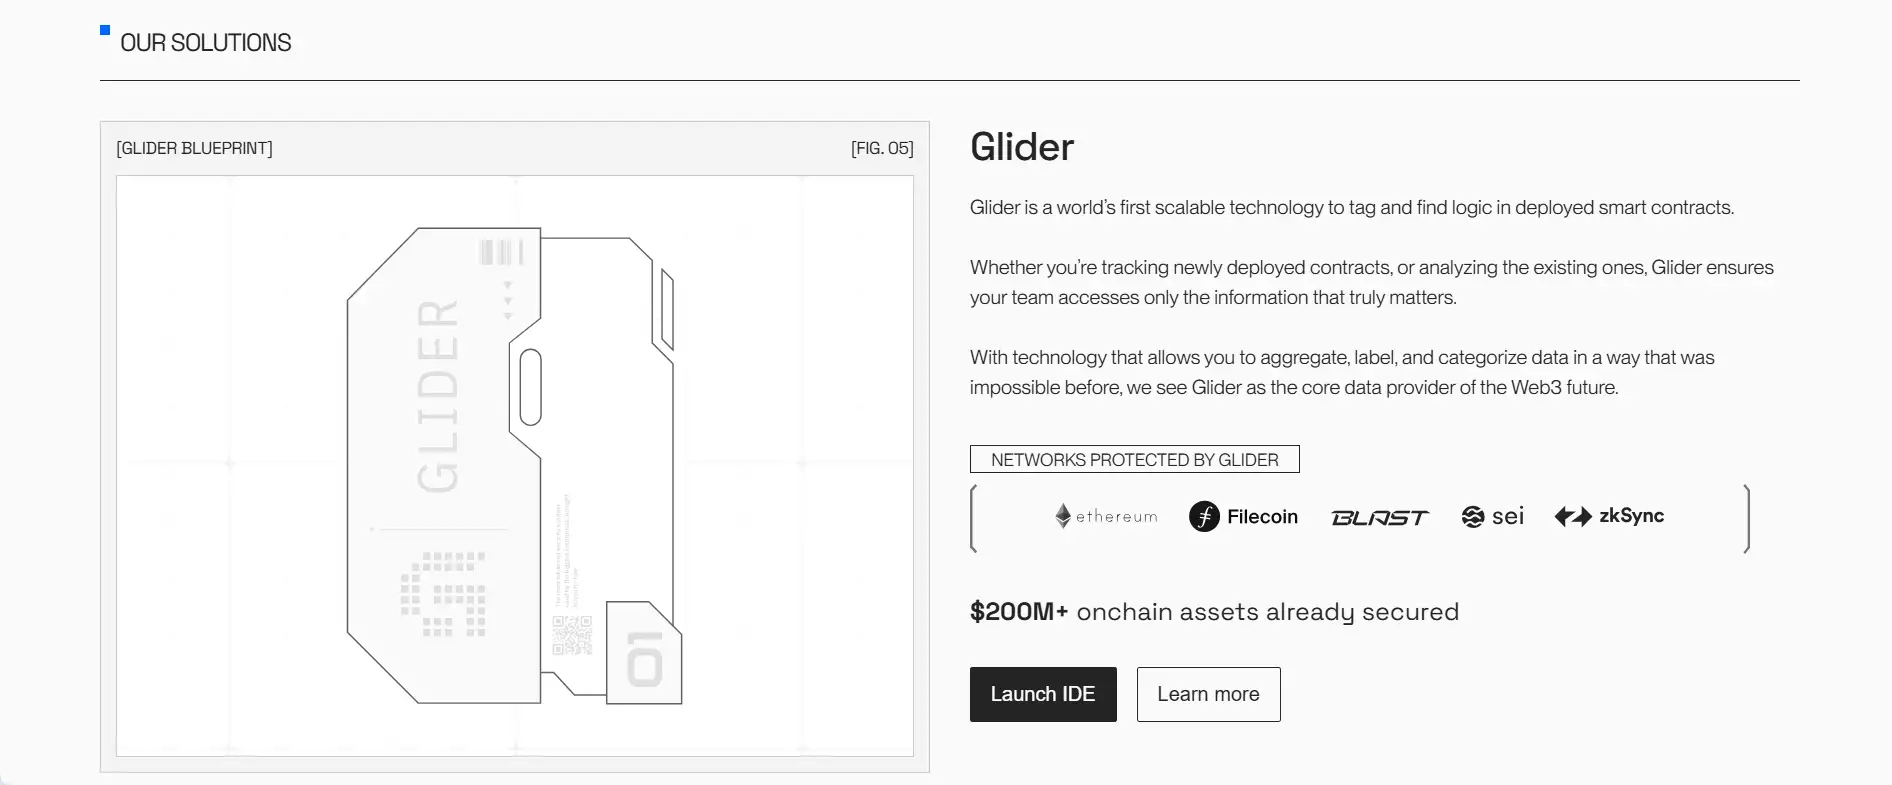
Task: Select the zkSync arrows logo
Action: coord(1573,516)
